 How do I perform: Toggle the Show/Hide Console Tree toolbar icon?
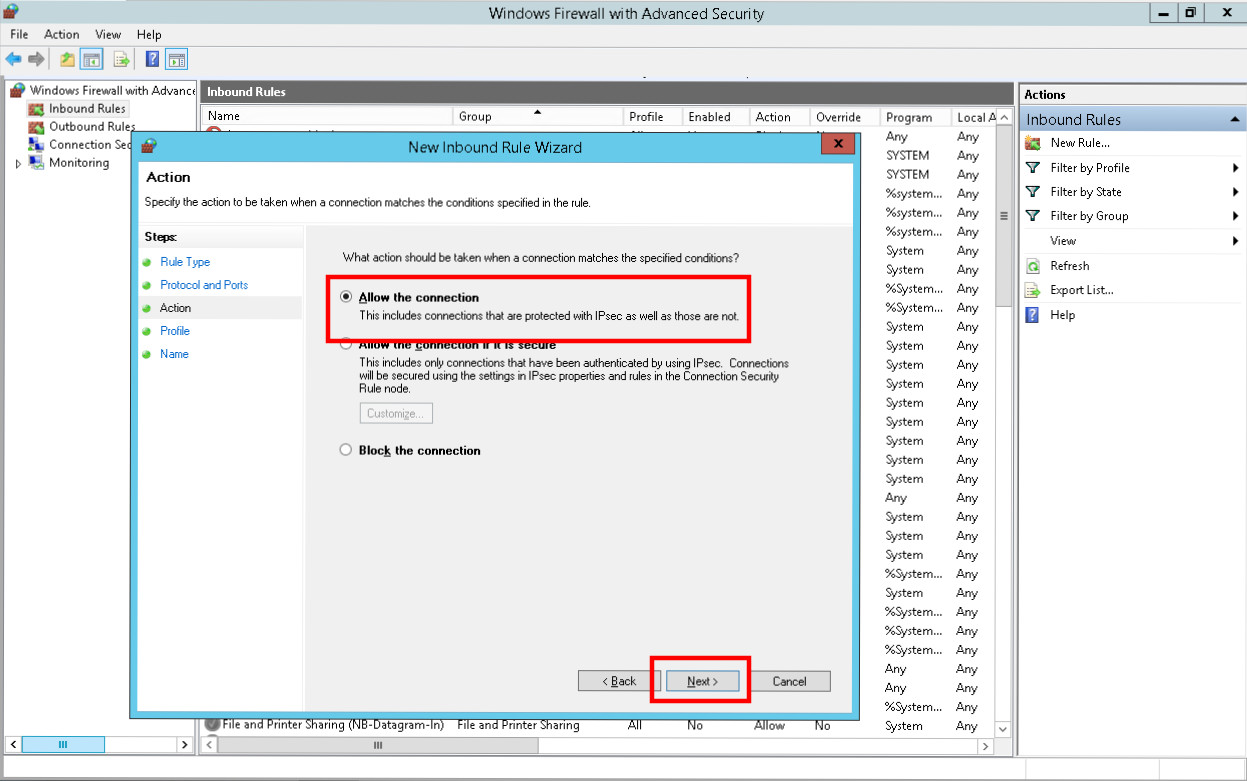tap(91, 59)
